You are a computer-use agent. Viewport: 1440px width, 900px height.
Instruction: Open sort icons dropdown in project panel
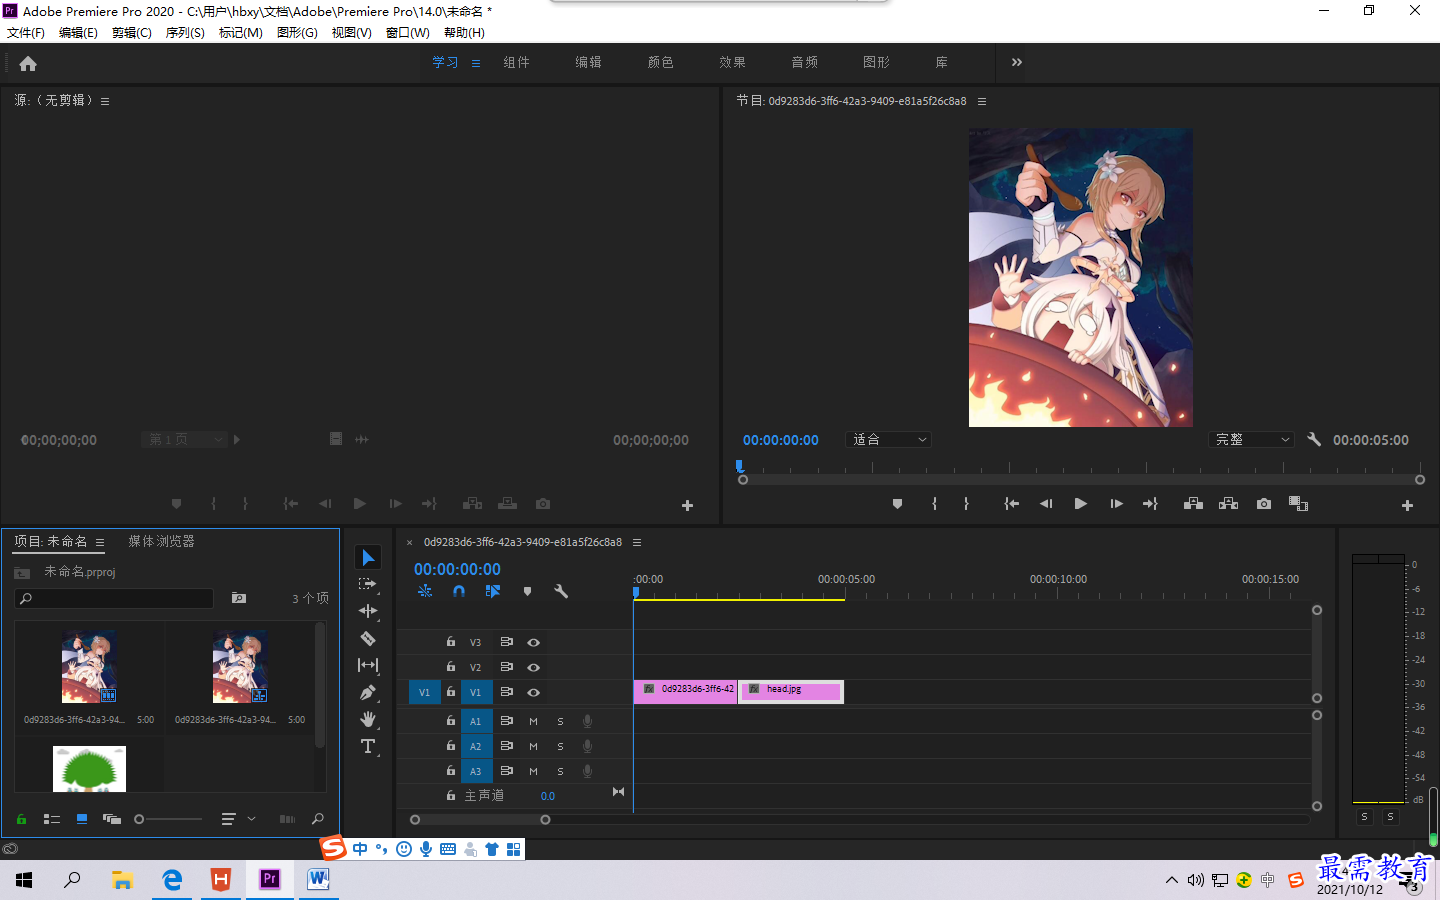coord(238,819)
